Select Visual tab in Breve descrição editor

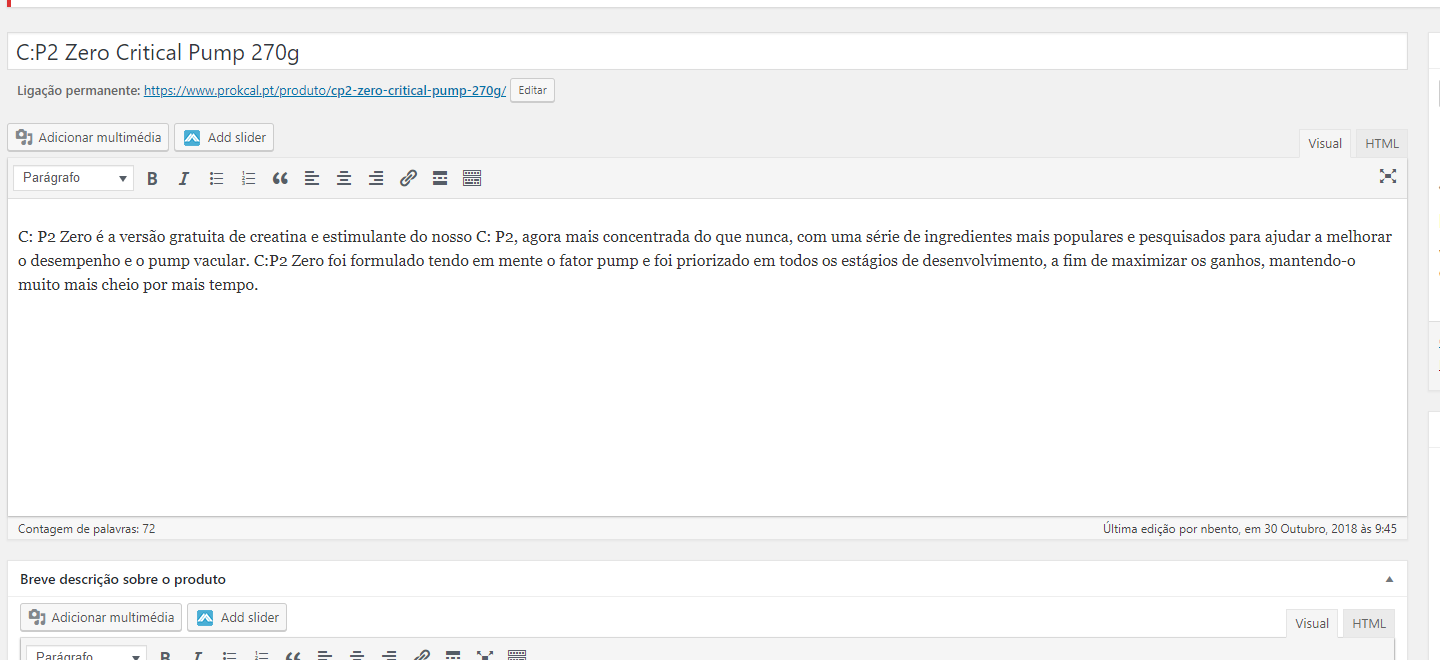[x=1312, y=623]
